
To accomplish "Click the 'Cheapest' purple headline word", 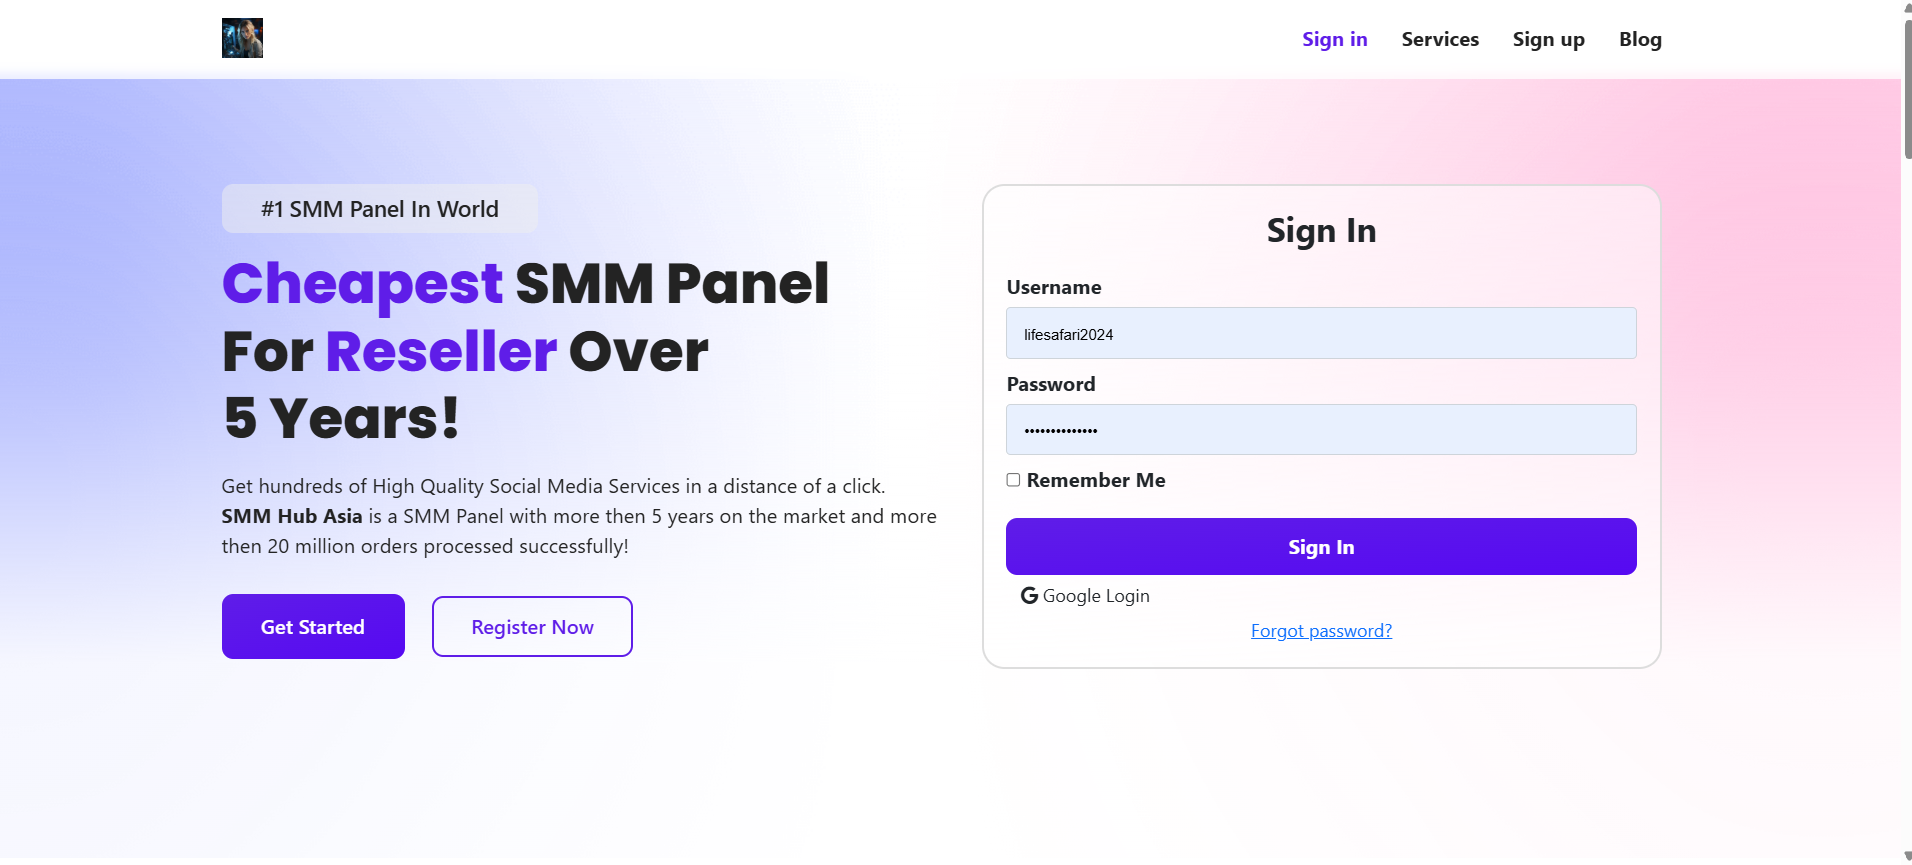I will tap(361, 283).
